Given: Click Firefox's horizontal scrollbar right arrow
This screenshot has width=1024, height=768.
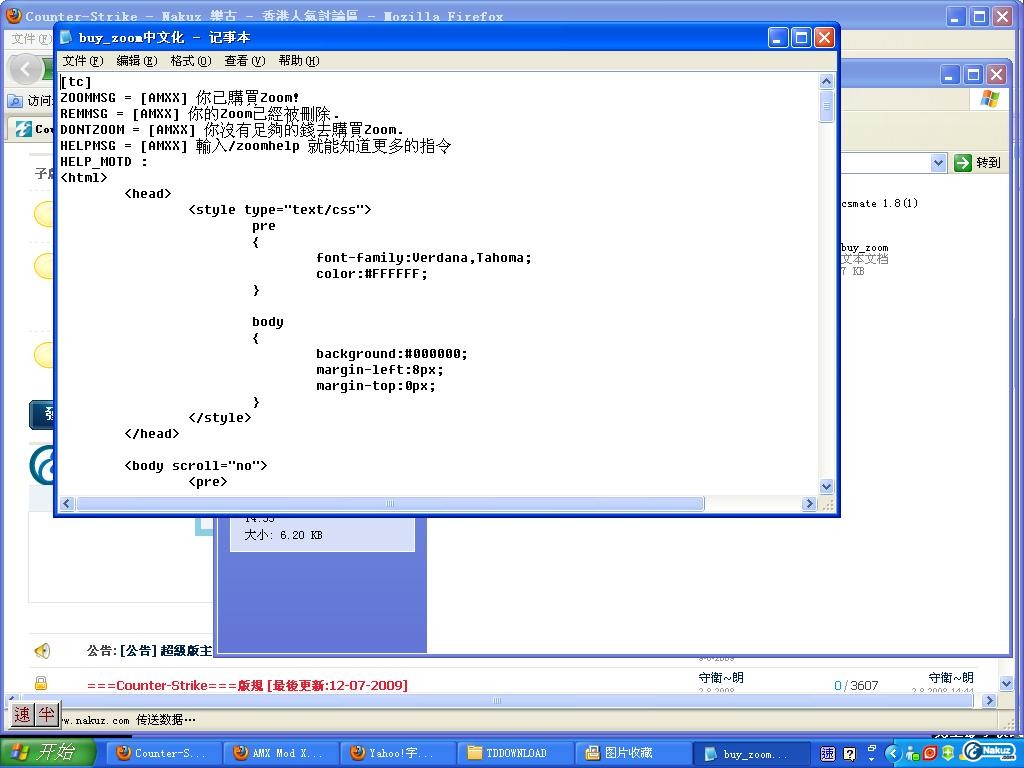Looking at the screenshot, I should click(x=989, y=701).
